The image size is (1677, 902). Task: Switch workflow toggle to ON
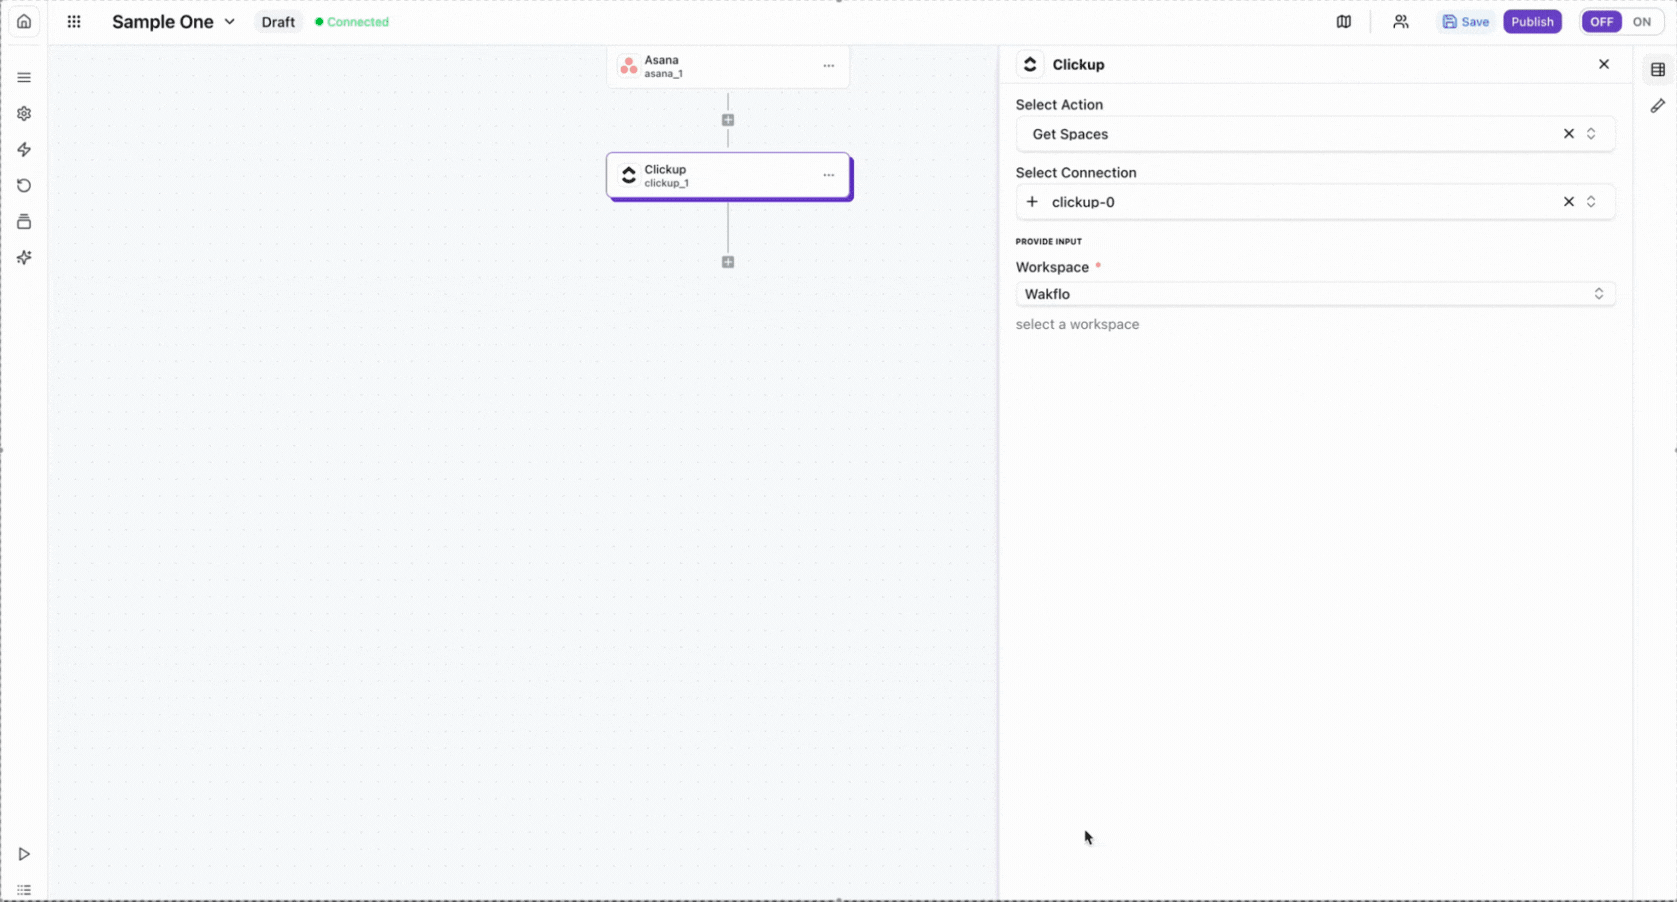coord(1641,22)
